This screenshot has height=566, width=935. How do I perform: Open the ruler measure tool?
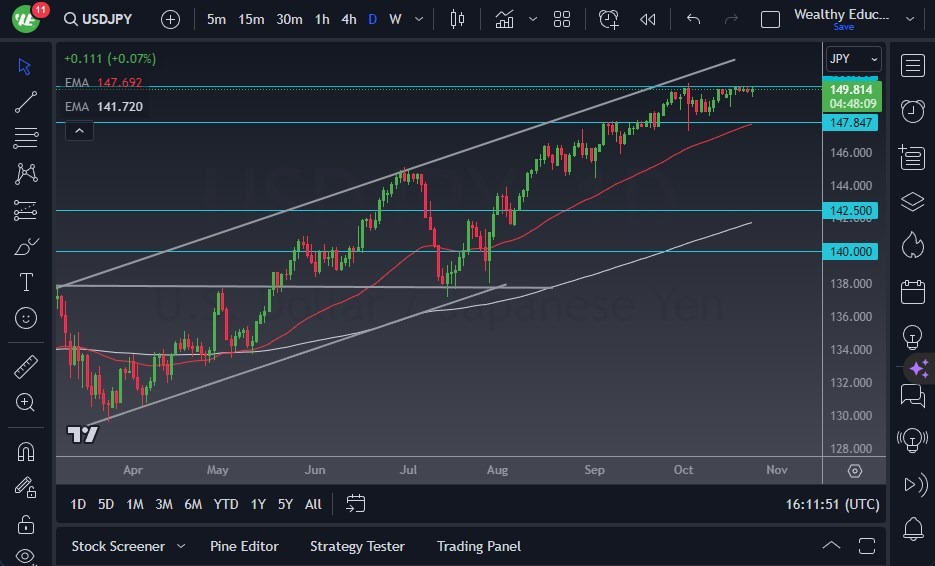click(26, 367)
